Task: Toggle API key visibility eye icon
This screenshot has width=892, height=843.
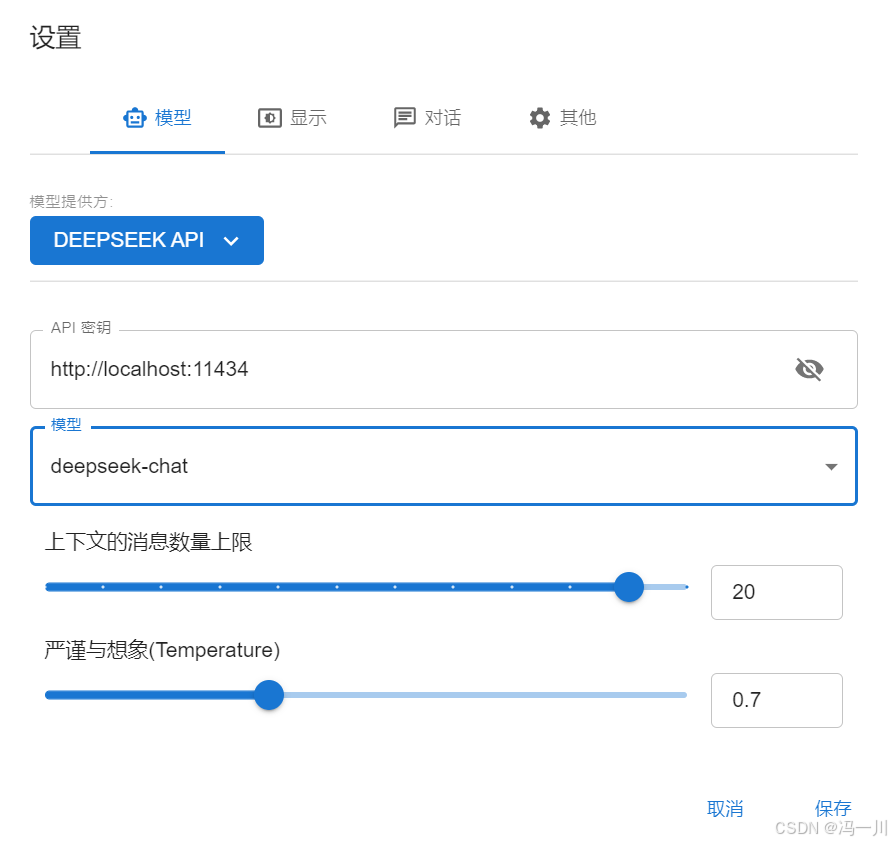Action: pos(809,369)
